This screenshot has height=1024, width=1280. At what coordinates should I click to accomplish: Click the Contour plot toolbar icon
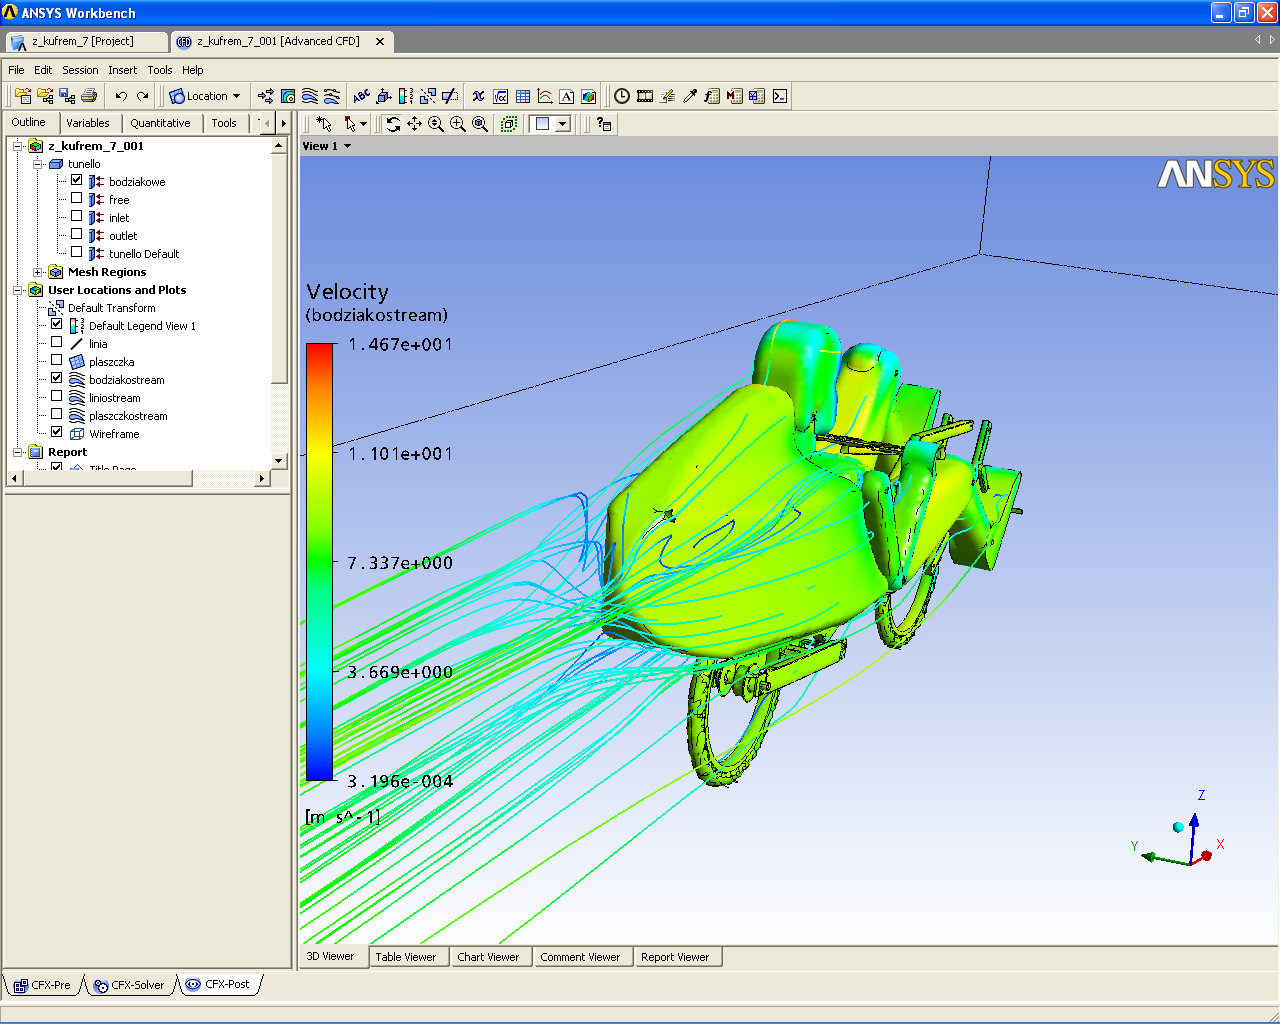[288, 96]
